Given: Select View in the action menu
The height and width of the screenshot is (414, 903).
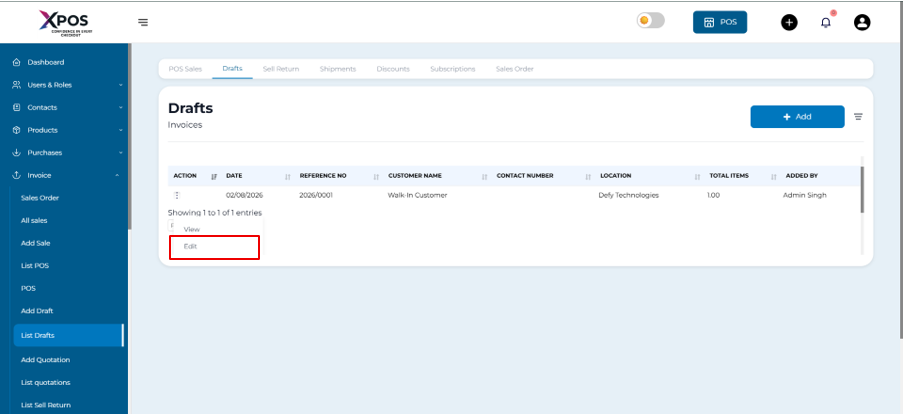Looking at the screenshot, I should coord(192,229).
